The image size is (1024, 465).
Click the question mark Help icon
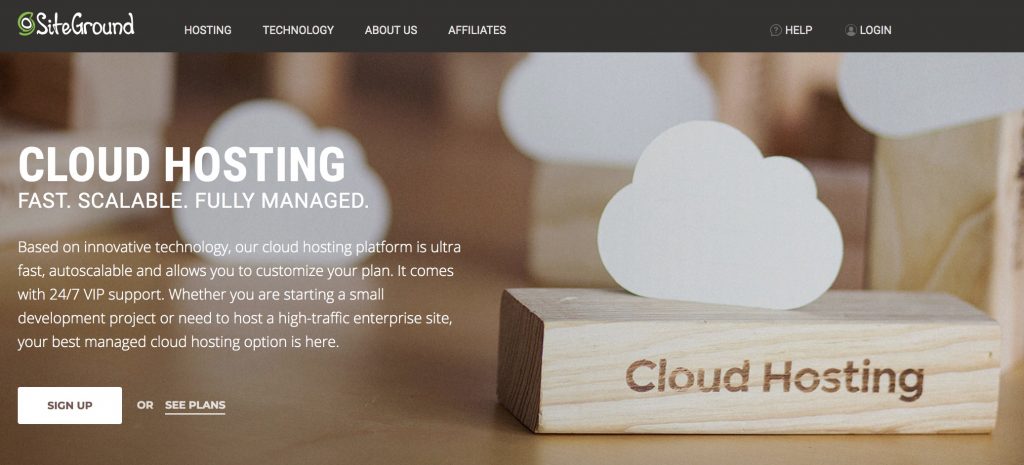click(x=776, y=30)
